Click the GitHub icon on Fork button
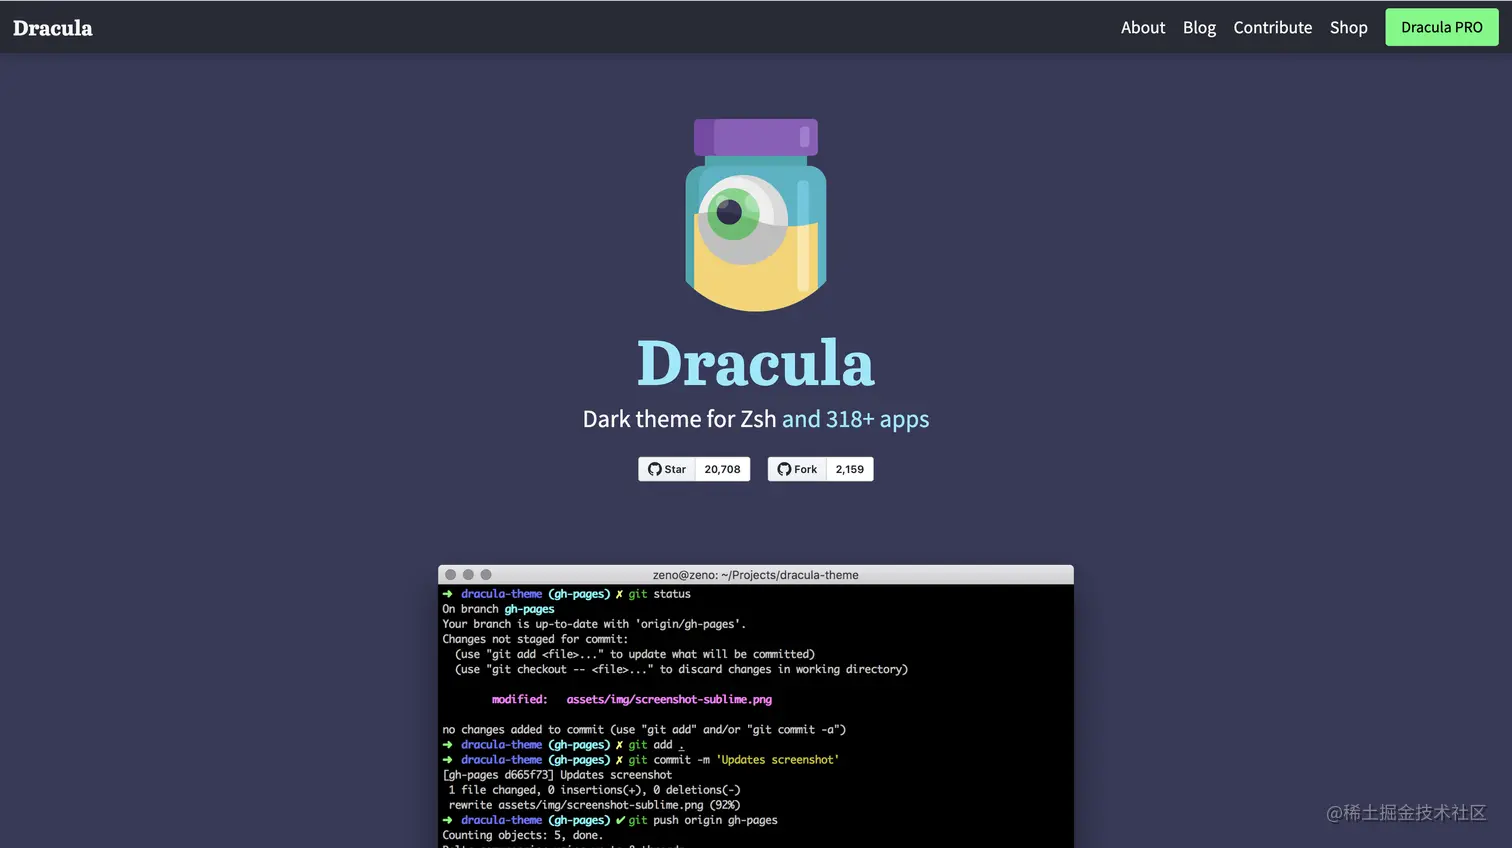The width and height of the screenshot is (1512, 848). click(x=784, y=469)
